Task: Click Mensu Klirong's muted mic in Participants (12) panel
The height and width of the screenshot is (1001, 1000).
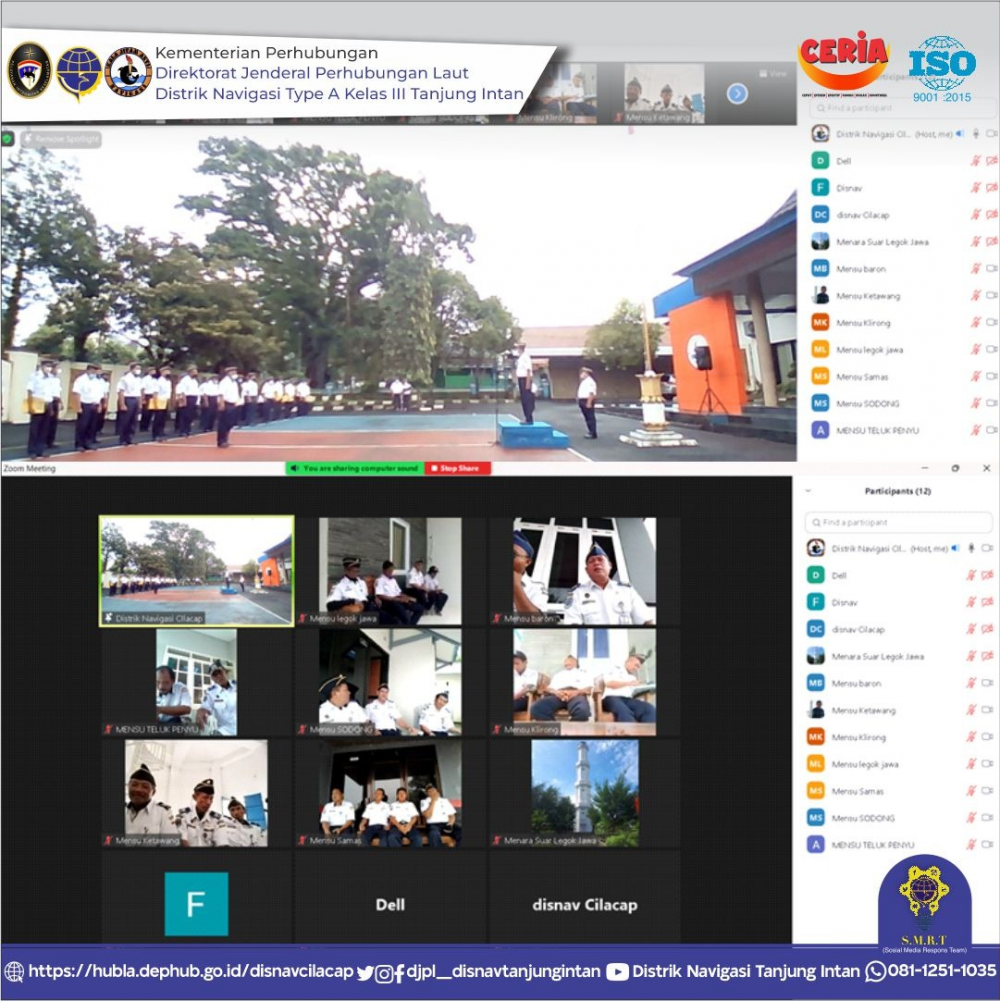Action: [x=971, y=737]
